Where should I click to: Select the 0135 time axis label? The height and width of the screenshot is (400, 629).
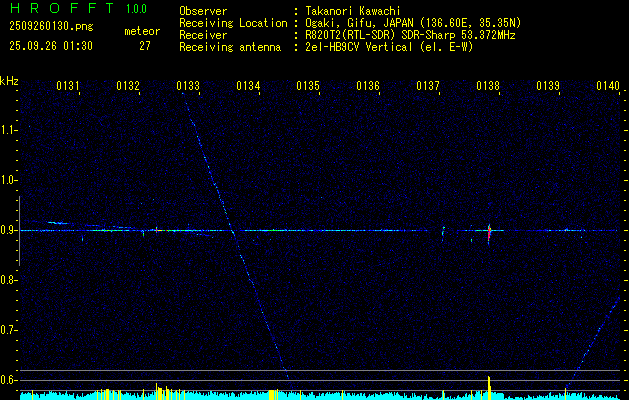[x=308, y=86]
